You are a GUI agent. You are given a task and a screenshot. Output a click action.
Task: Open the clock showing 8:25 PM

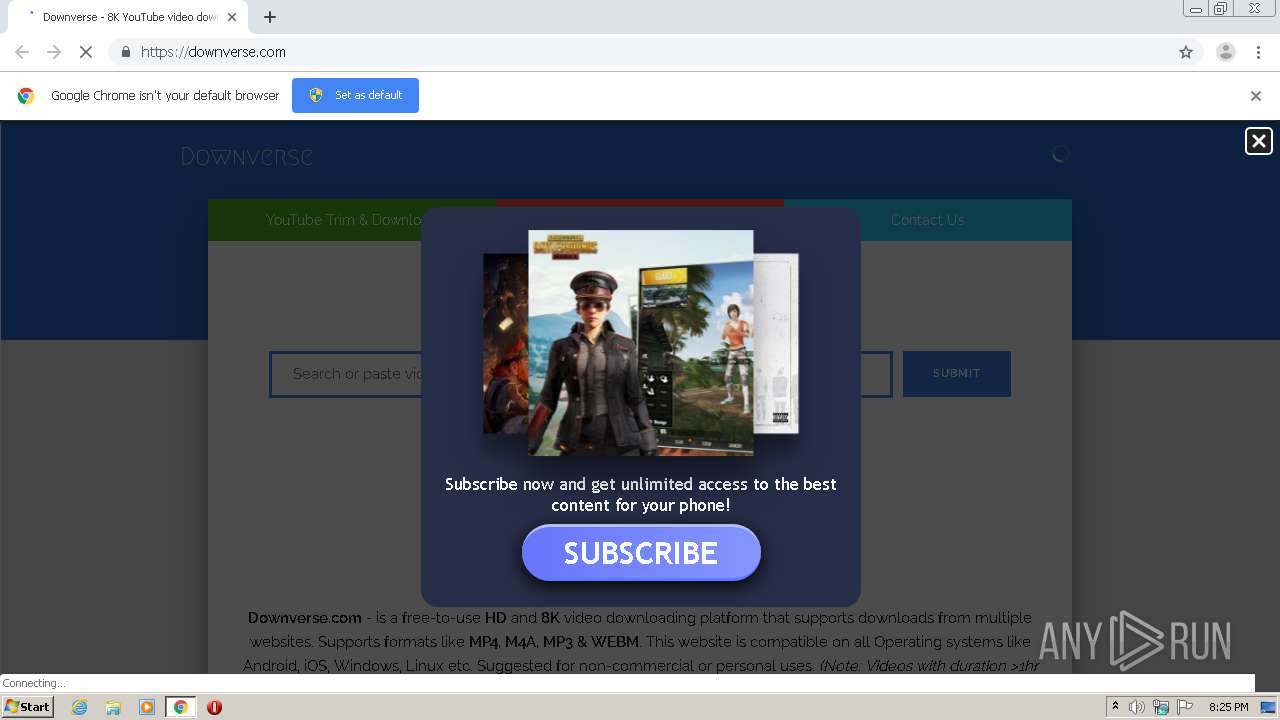1228,707
